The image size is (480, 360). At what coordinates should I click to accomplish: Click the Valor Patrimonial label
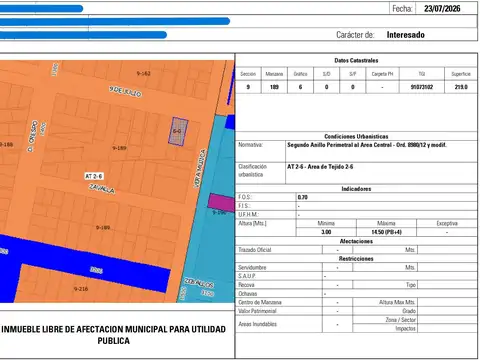257,311
